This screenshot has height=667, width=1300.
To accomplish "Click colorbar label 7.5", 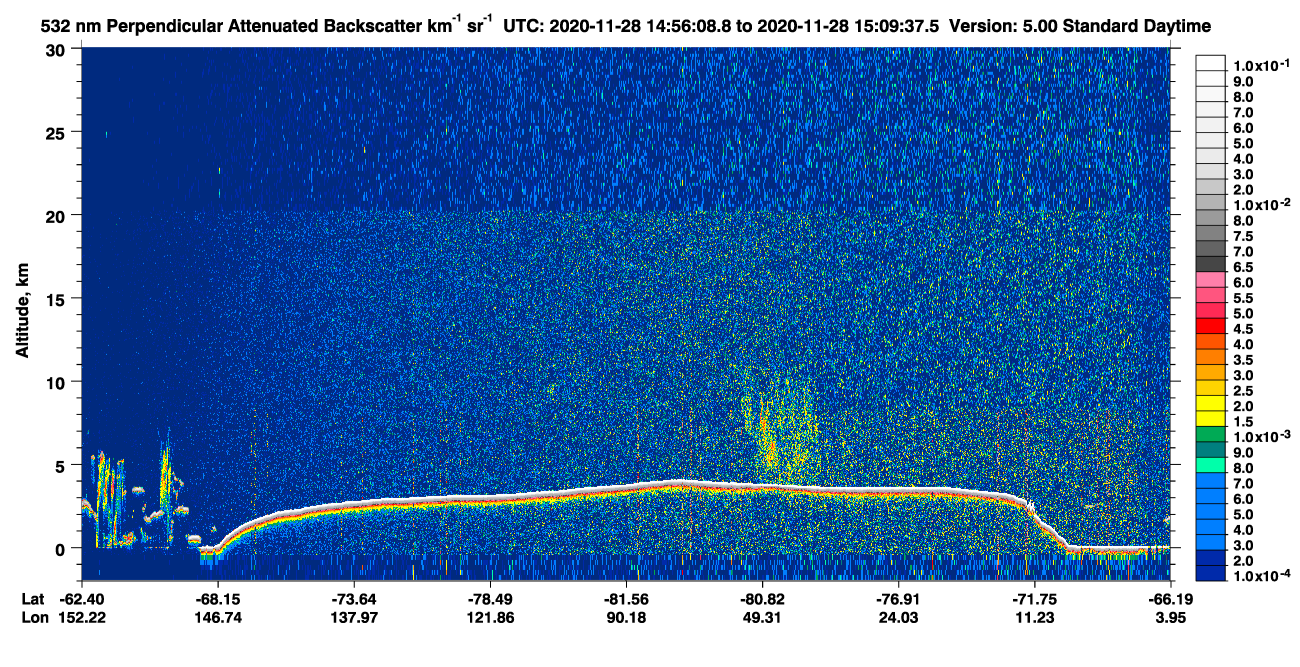I will 1242,236.
